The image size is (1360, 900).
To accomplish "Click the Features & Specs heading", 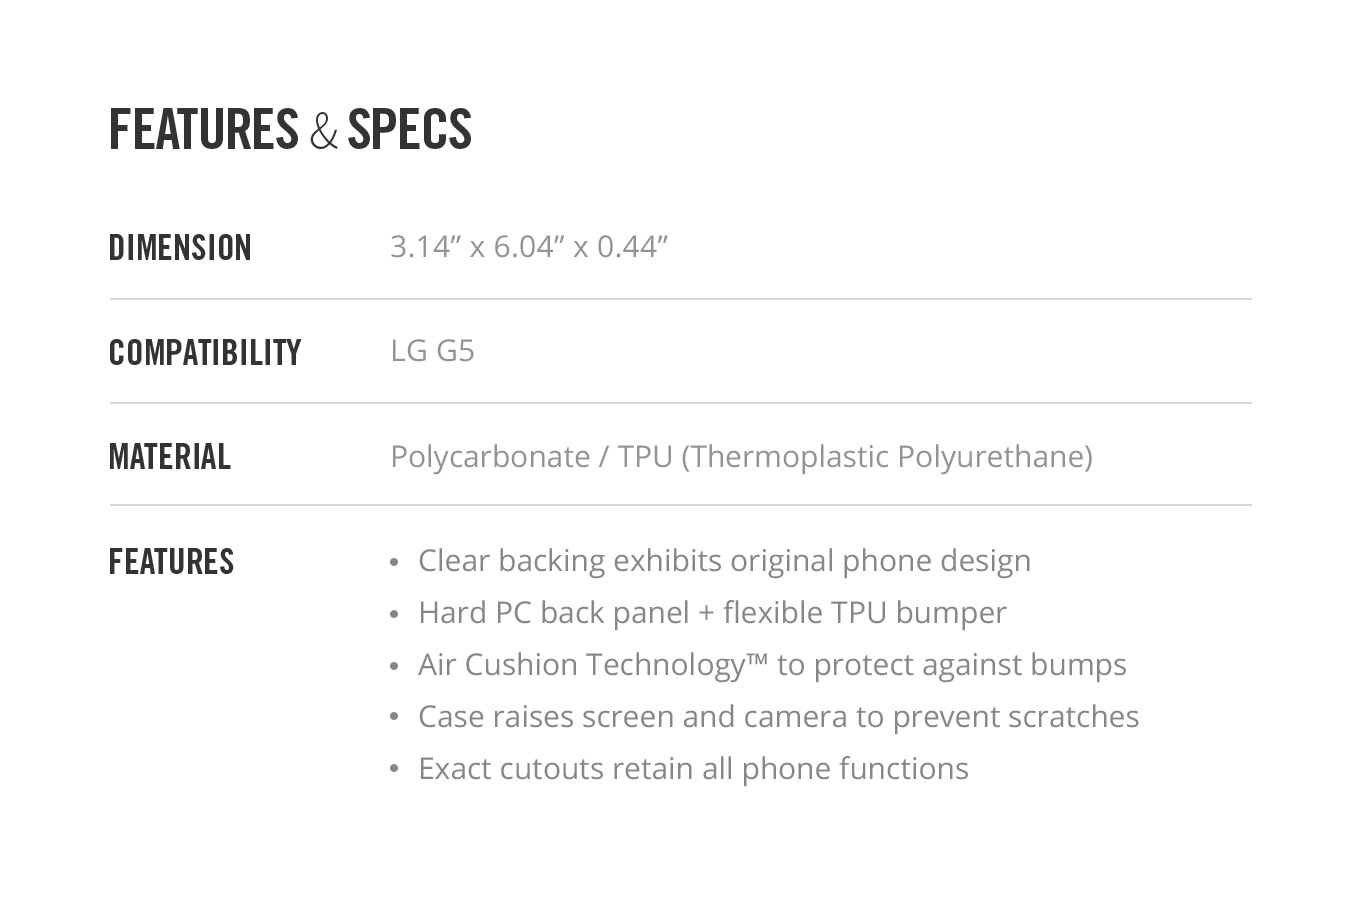I will (x=290, y=130).
